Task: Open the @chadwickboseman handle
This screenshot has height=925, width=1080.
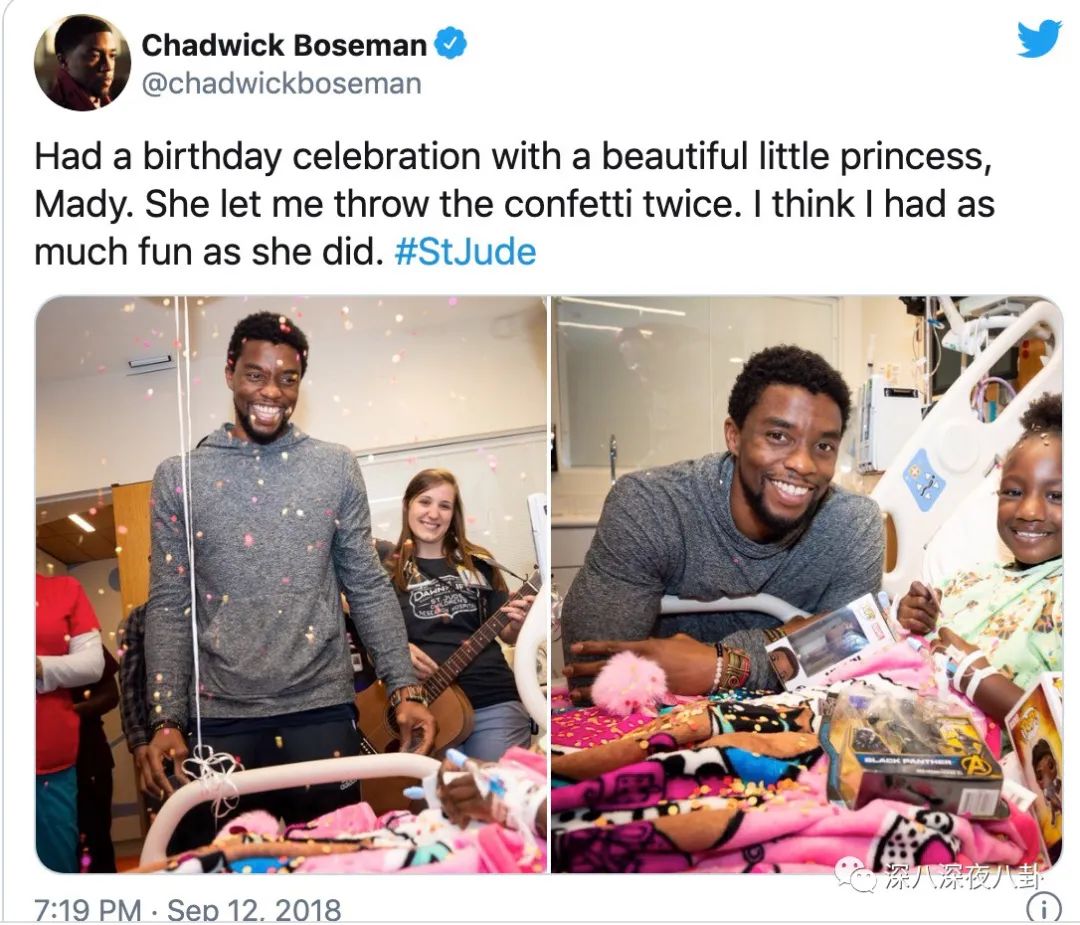Action: pos(282,84)
